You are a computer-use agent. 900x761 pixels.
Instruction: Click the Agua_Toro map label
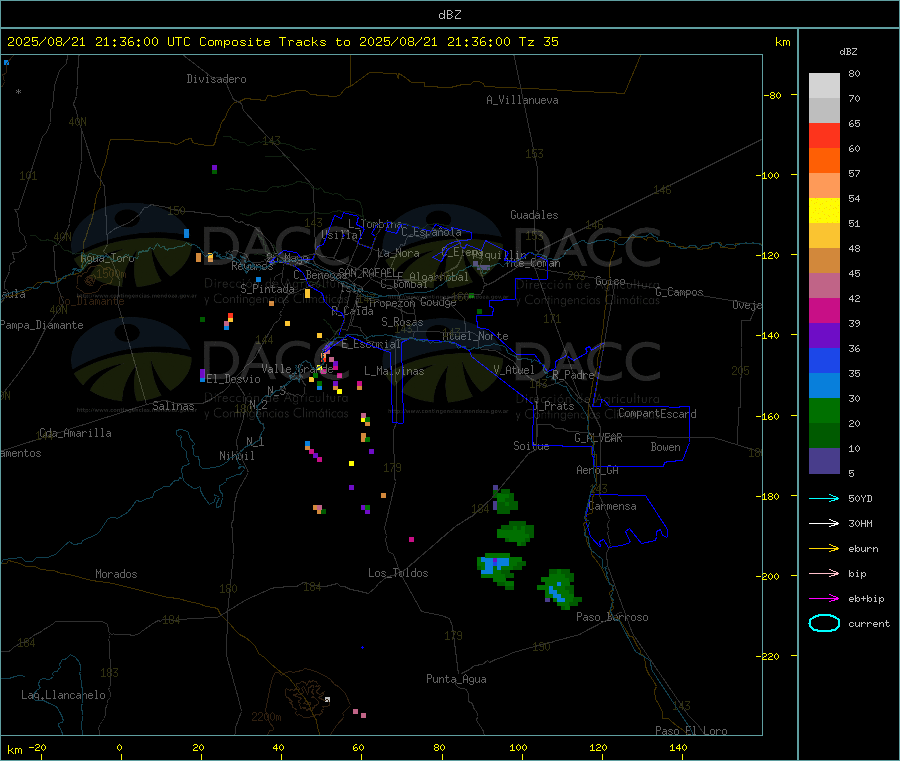[x=107, y=258]
